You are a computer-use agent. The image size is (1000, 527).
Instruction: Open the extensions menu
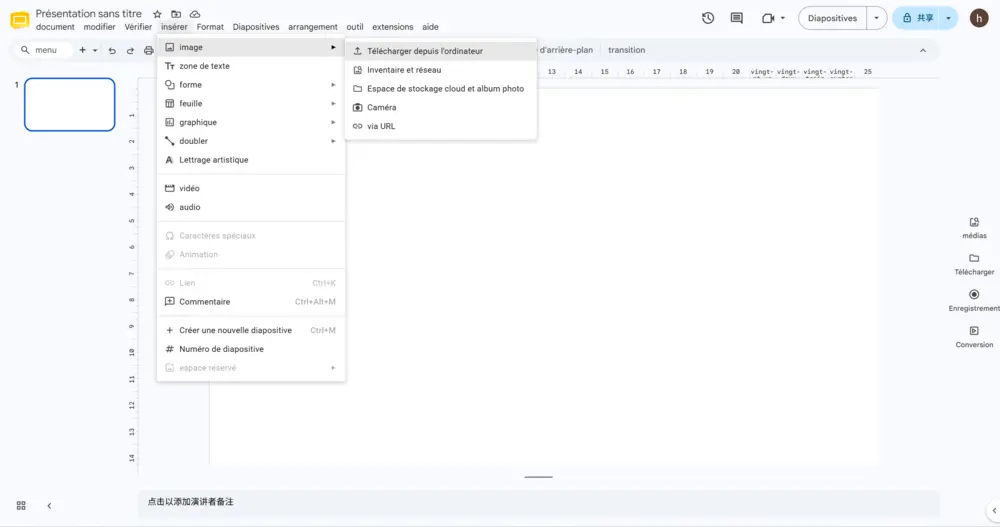(392, 27)
